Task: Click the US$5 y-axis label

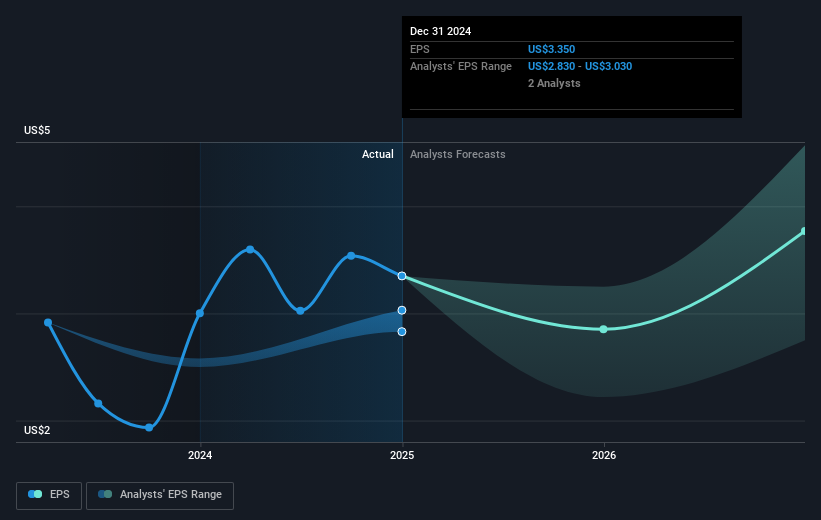Action: point(37,130)
